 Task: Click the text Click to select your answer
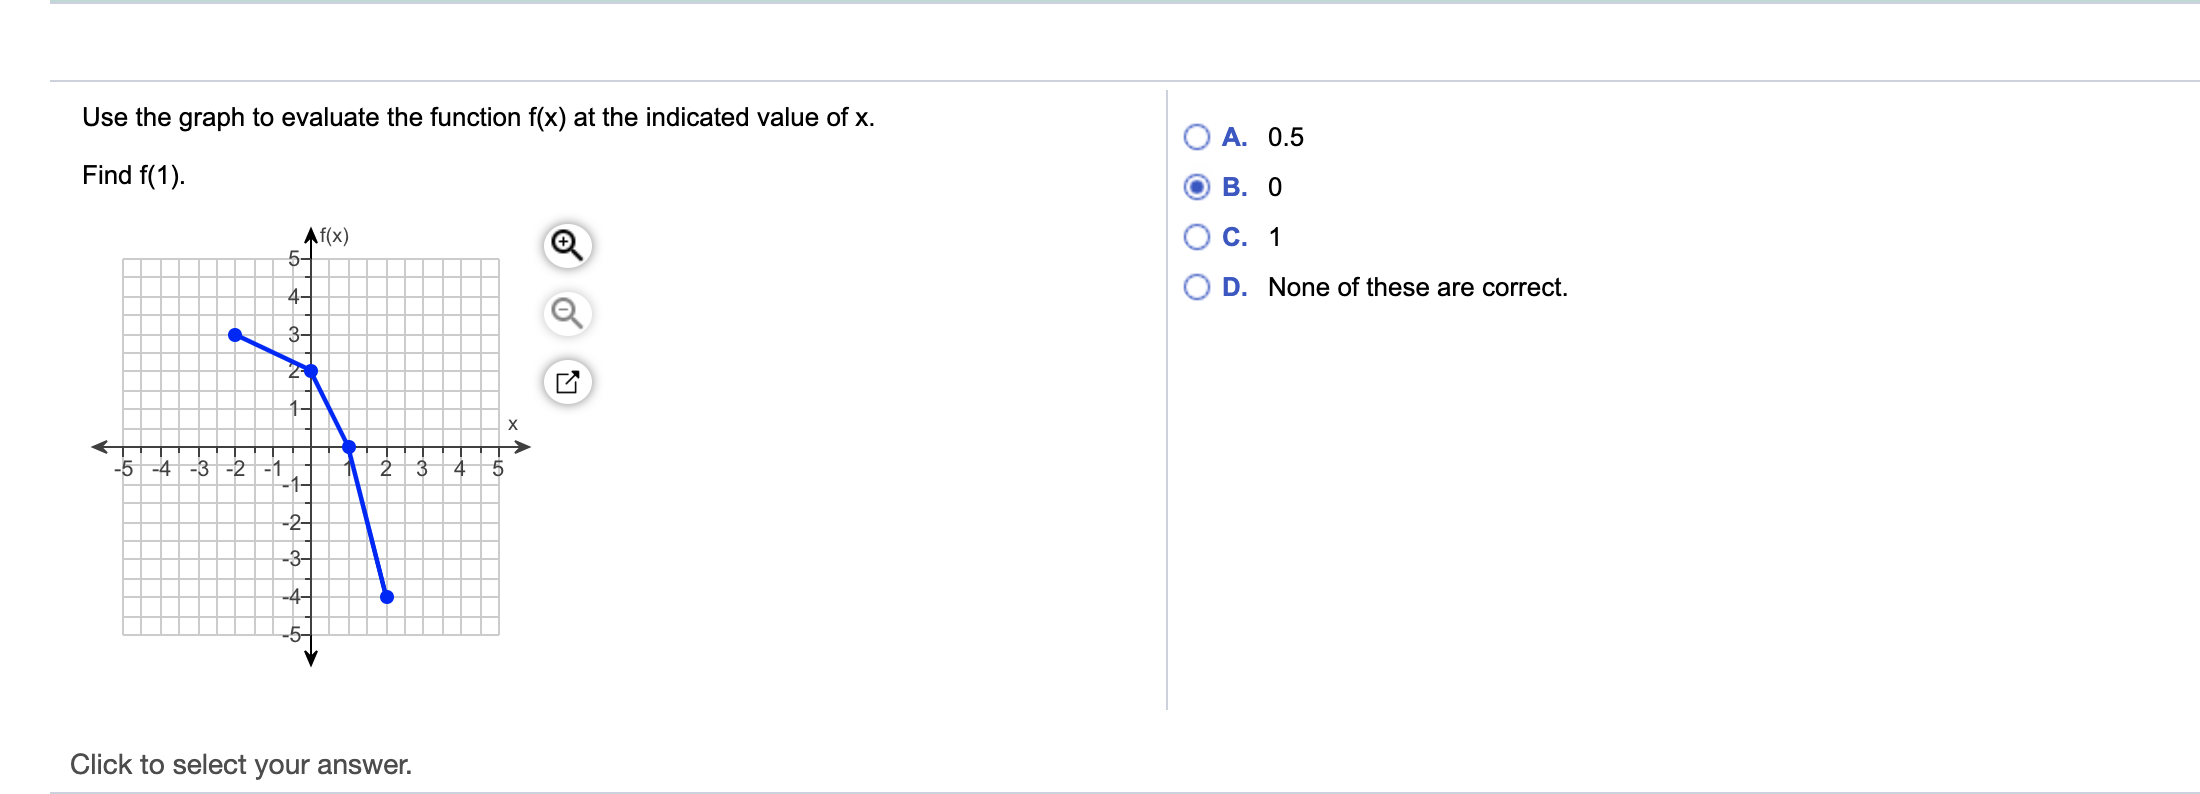pyautogui.click(x=241, y=764)
